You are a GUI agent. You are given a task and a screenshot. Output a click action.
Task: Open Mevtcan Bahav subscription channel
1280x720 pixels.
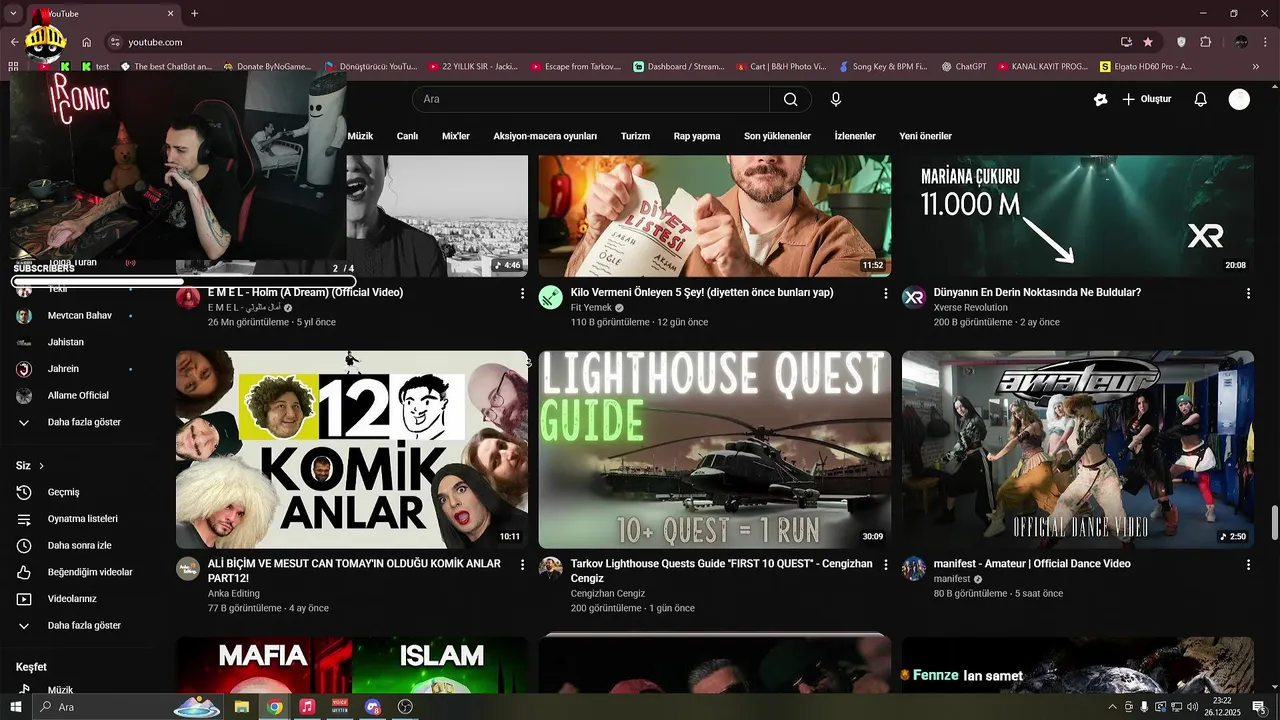[78, 315]
